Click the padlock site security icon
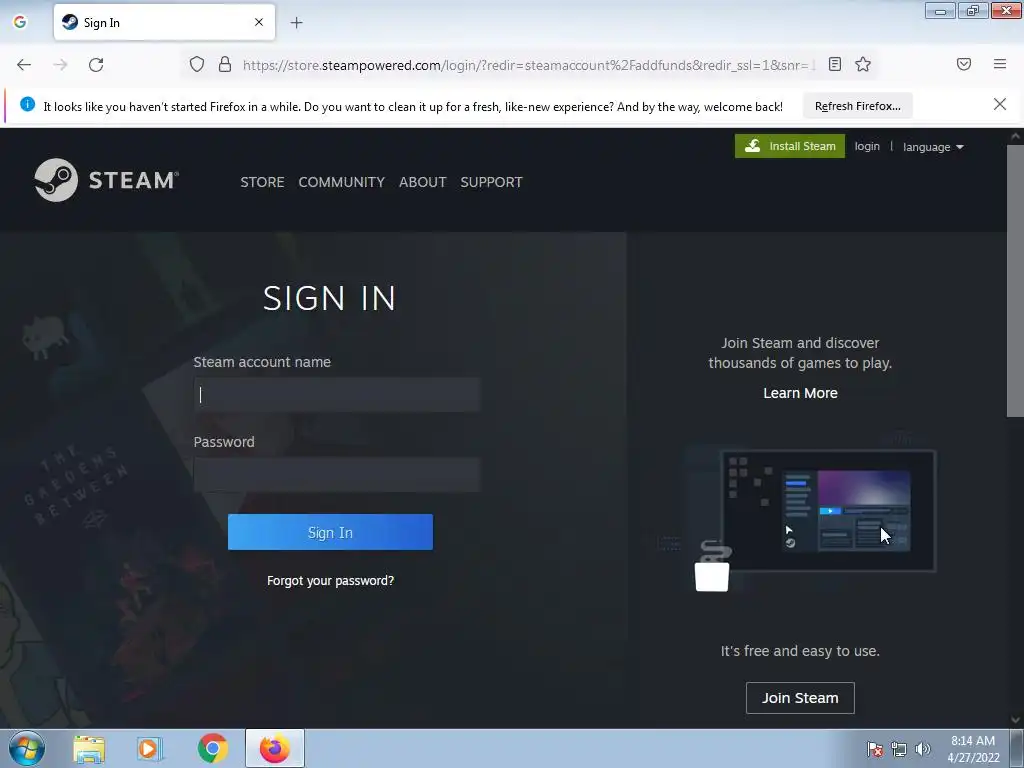 click(x=225, y=64)
